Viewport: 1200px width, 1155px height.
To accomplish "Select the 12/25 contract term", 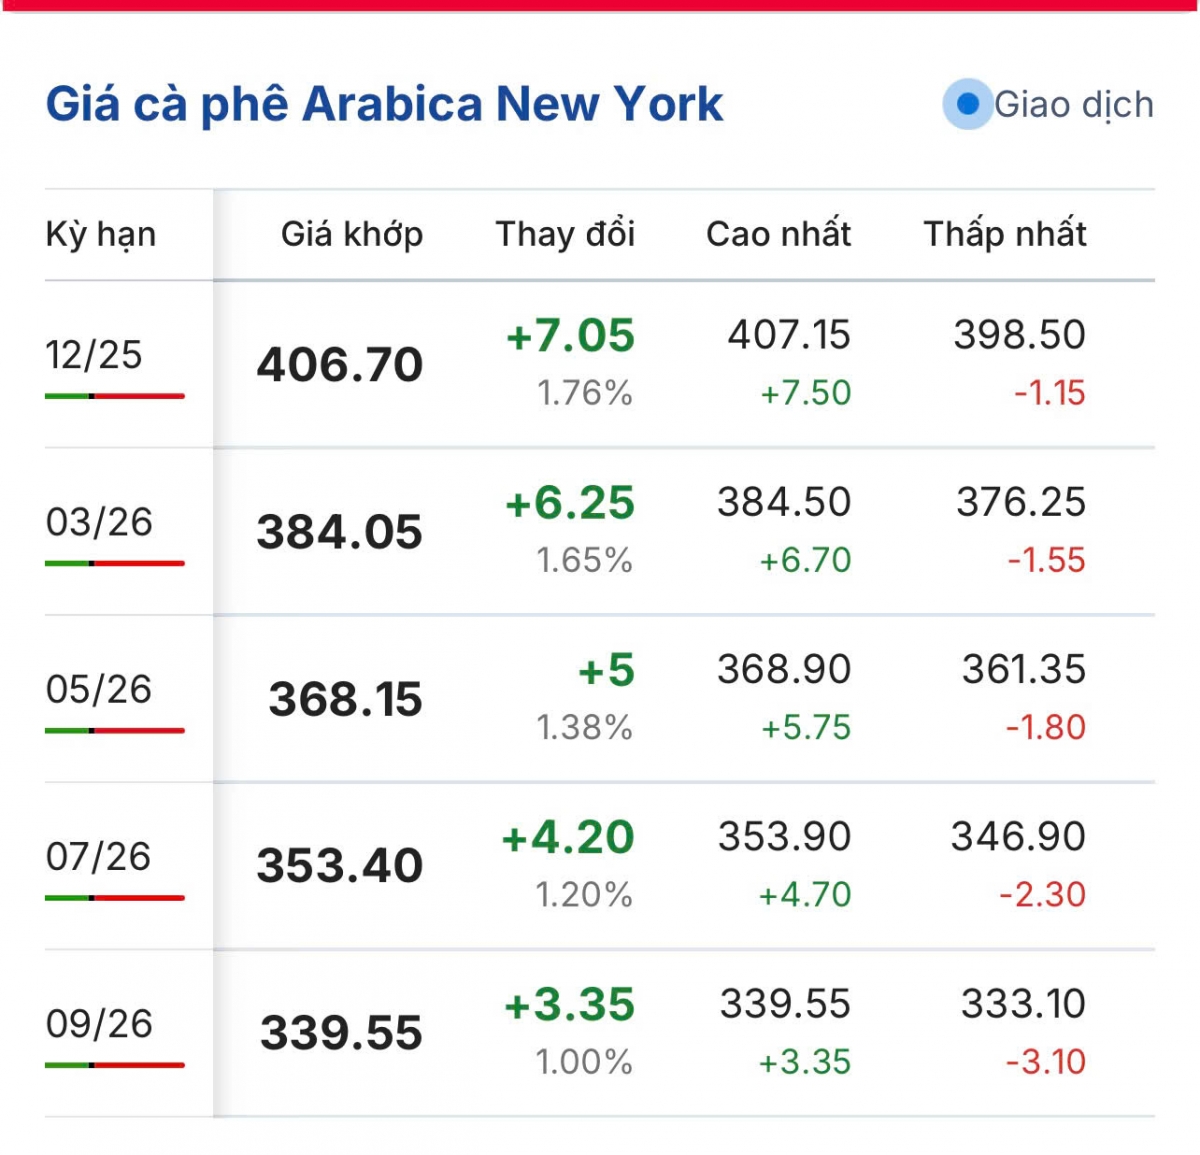I will [94, 355].
